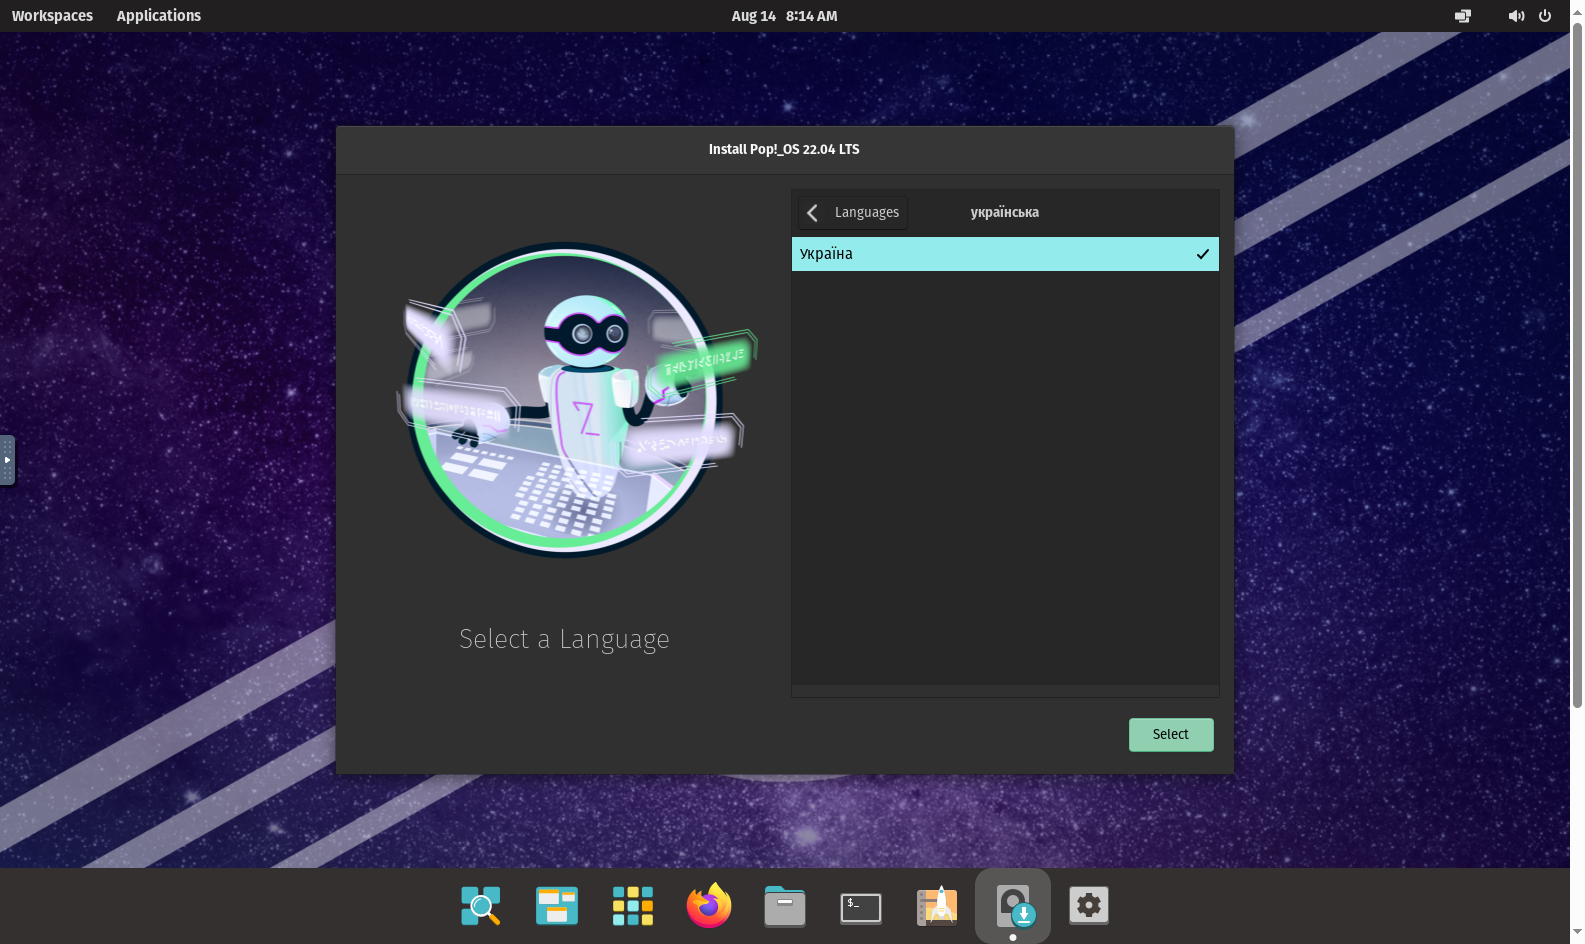Go back to the Languages list

(853, 212)
